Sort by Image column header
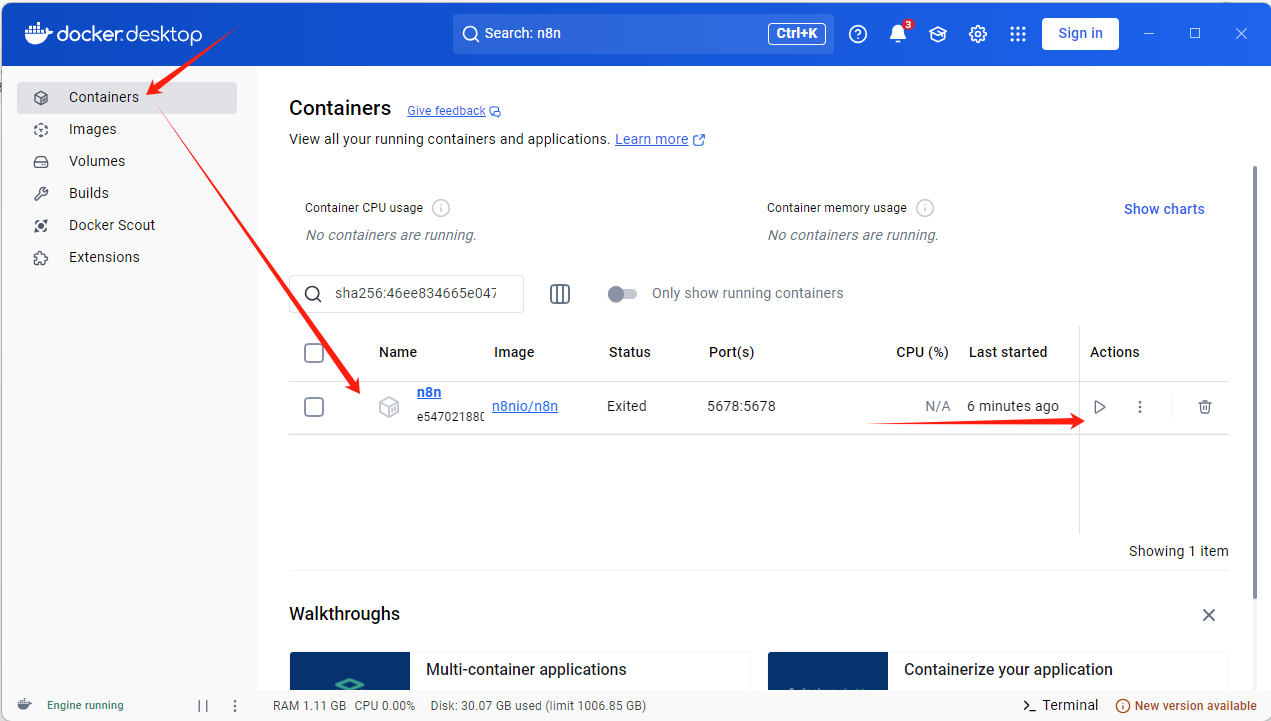Screen dimensions: 1271x721 click(514, 352)
